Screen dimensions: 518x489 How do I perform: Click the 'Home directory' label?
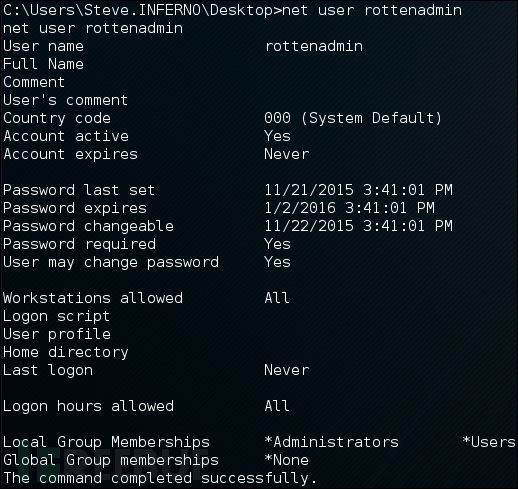pos(66,353)
